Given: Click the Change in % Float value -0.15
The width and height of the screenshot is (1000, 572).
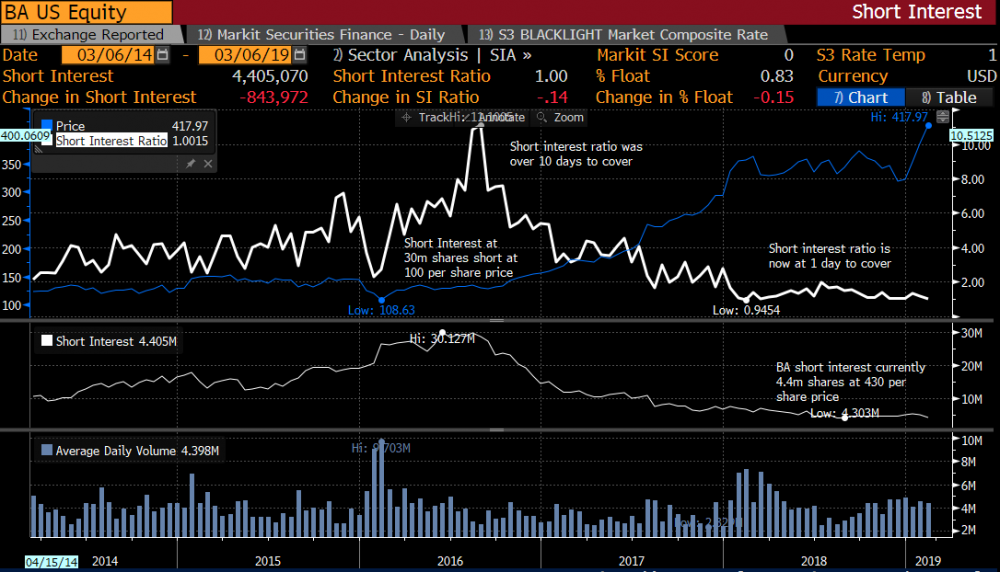Looking at the screenshot, I should 774,98.
